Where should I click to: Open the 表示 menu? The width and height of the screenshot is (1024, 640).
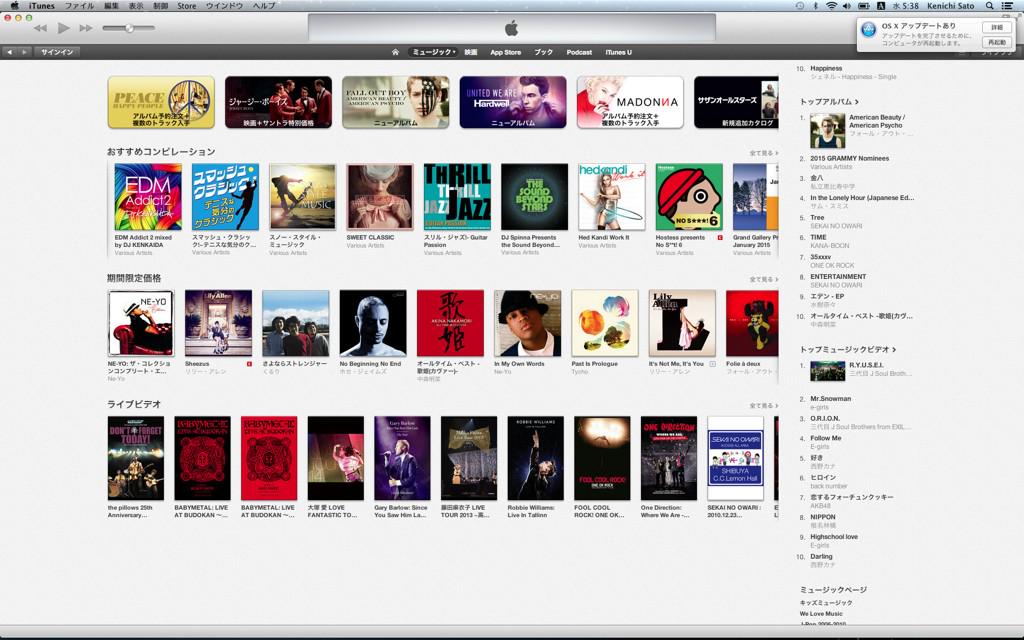[x=135, y=5]
